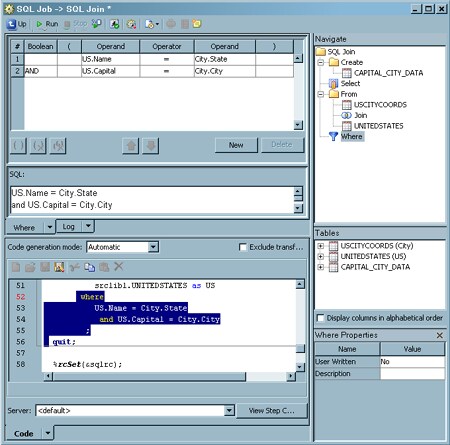Run the SQL job
The height and width of the screenshot is (445, 450).
pyautogui.click(x=47, y=24)
